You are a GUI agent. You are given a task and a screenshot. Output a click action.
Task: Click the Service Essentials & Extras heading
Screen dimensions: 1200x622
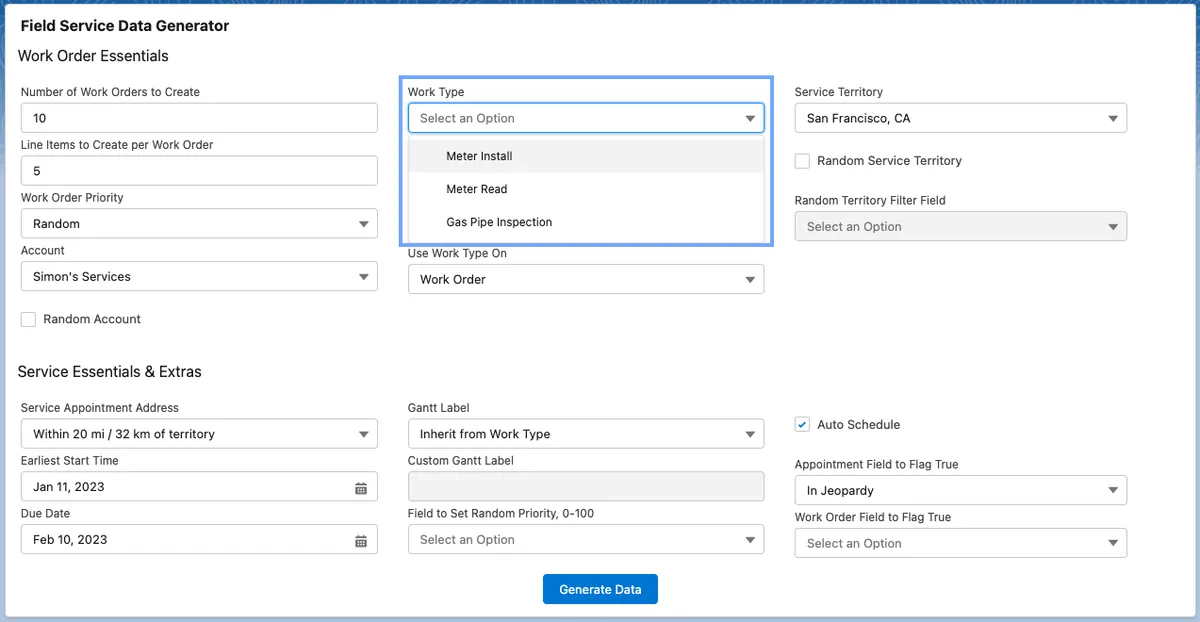click(x=110, y=372)
